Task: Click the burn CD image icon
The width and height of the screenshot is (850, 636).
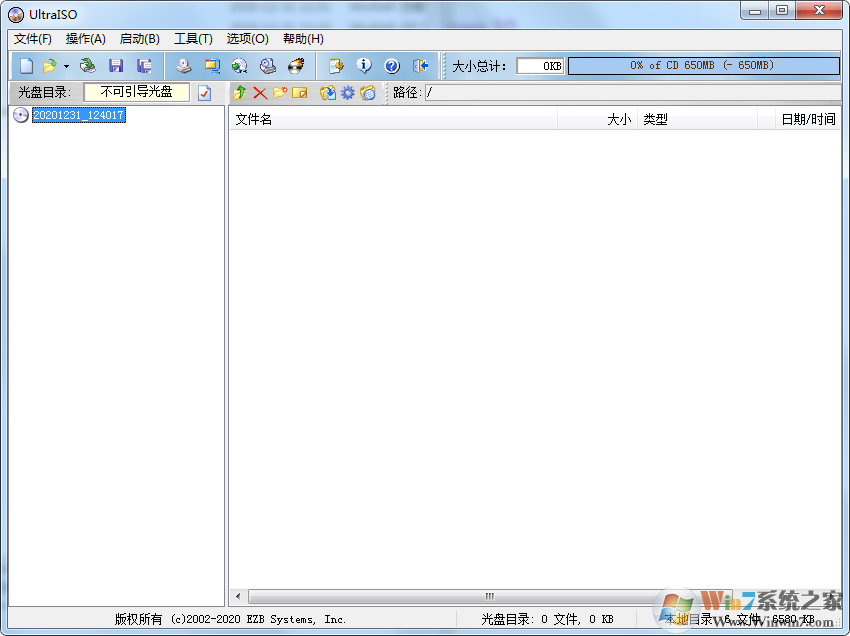Action: tap(295, 65)
